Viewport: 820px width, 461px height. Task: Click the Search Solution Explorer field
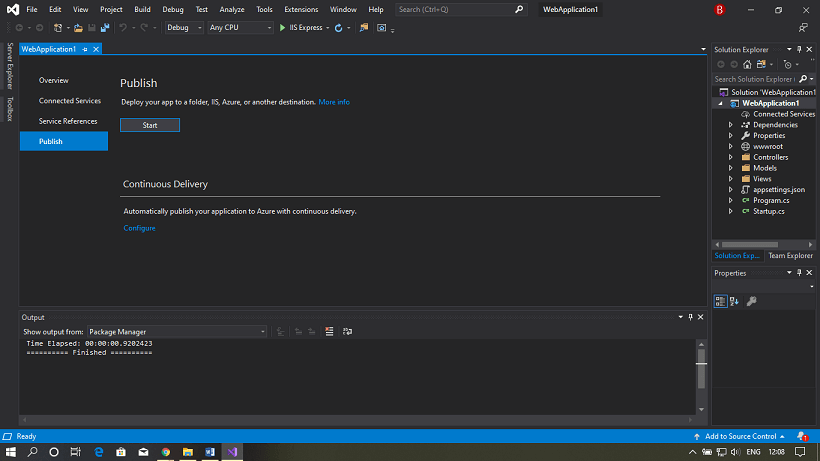tap(754, 79)
